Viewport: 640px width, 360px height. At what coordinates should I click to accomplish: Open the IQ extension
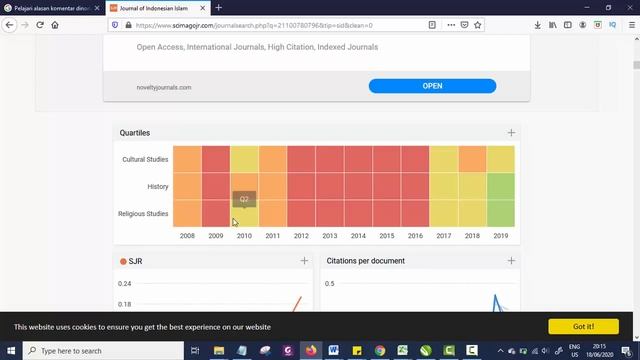pyautogui.click(x=612, y=25)
